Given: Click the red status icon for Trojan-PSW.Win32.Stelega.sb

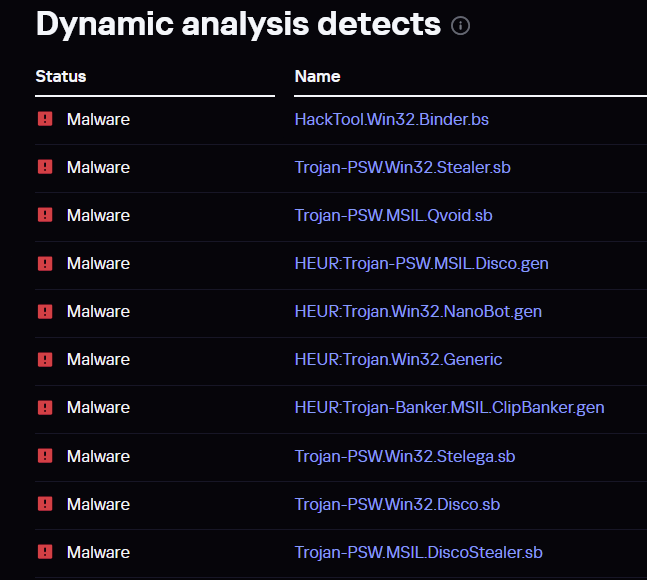Looking at the screenshot, I should (45, 456).
